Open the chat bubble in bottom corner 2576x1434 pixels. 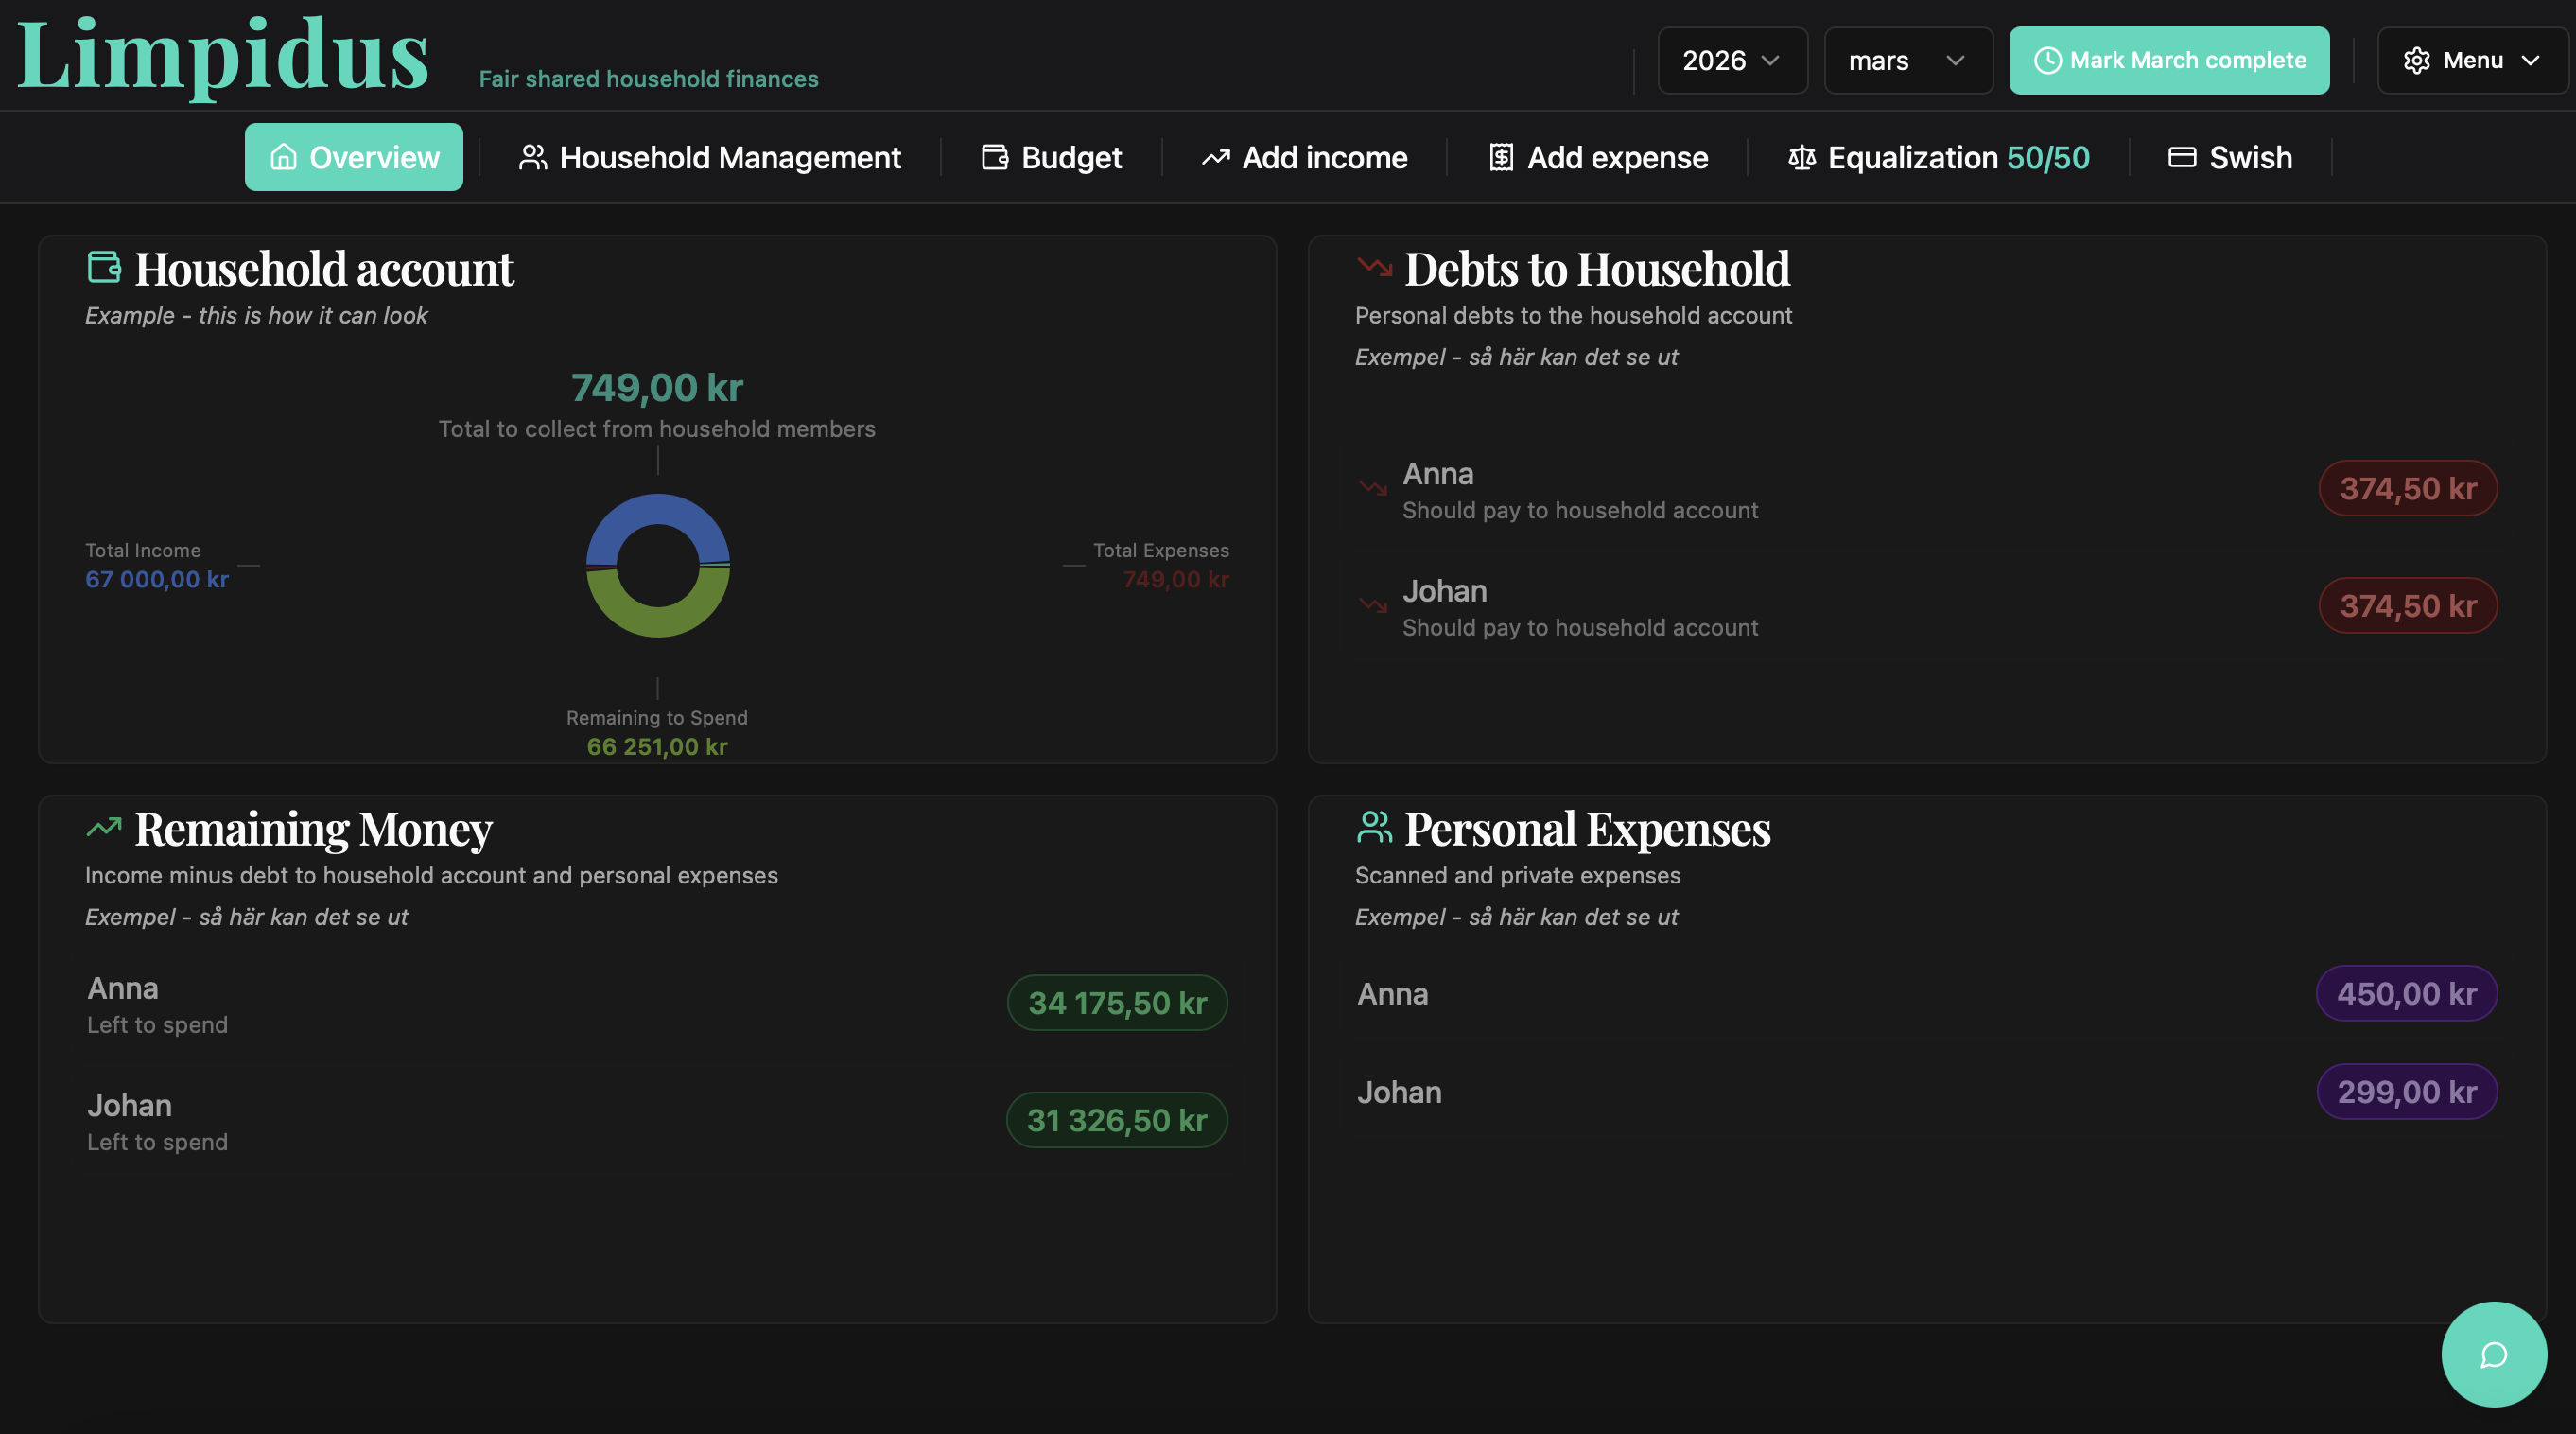click(x=2492, y=1354)
